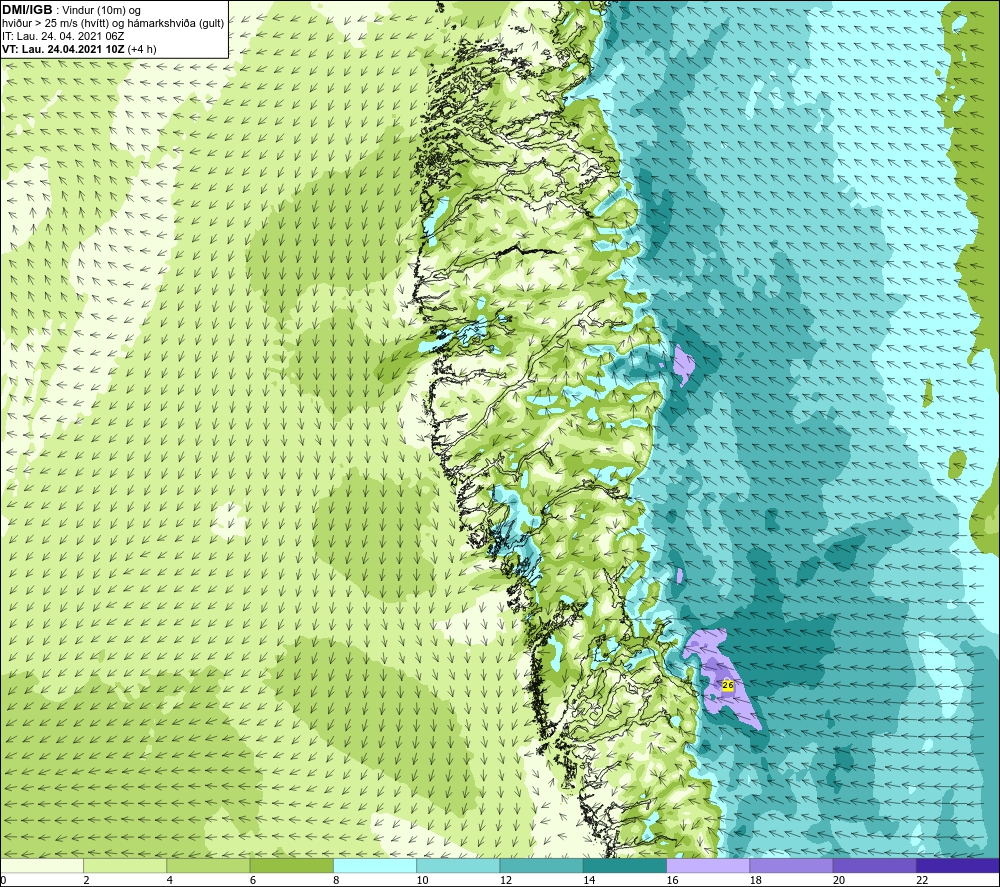Click the legend scale value 8
Image resolution: width=1000 pixels, height=887 pixels.
coord(336,880)
